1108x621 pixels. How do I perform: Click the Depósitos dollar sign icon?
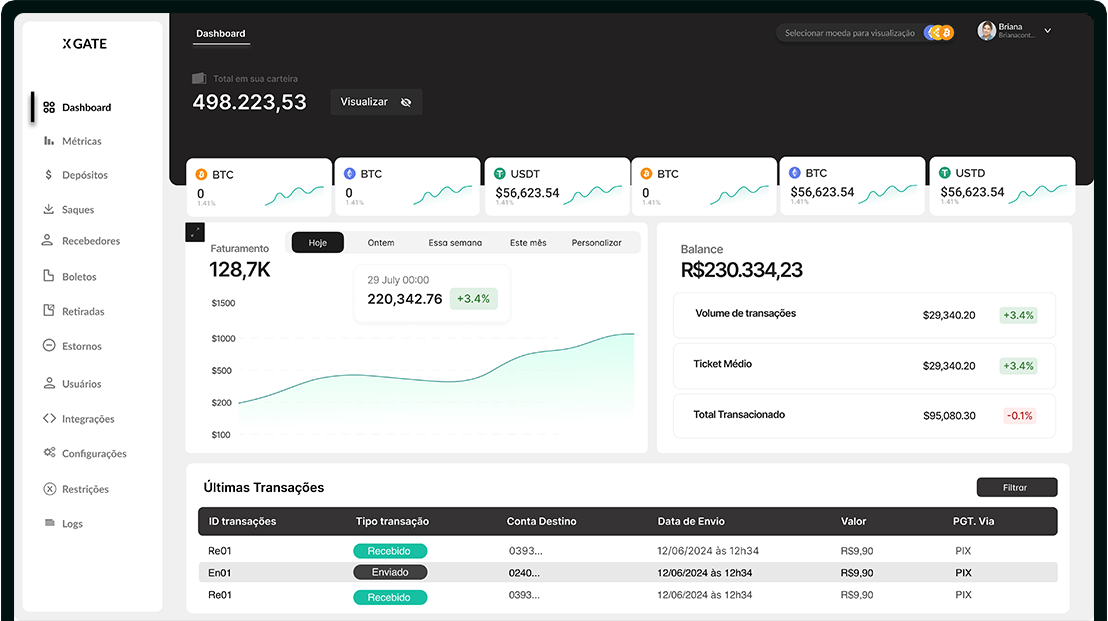pyautogui.click(x=48, y=175)
